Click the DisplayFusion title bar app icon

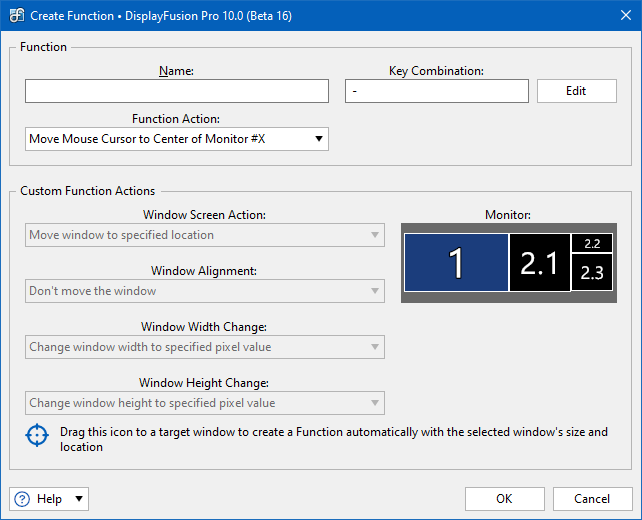17,16
